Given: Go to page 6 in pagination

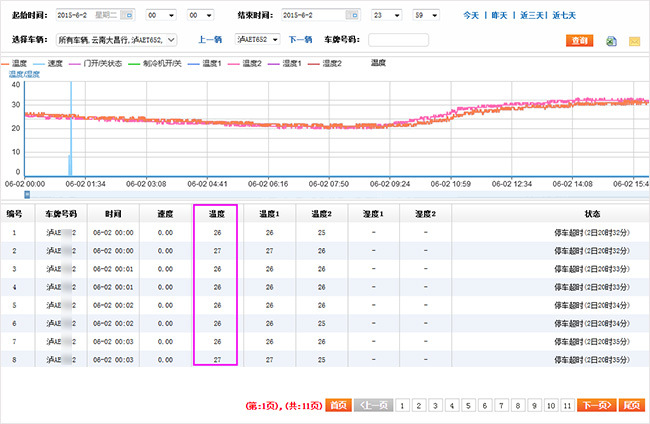Looking at the screenshot, I should pos(485,405).
